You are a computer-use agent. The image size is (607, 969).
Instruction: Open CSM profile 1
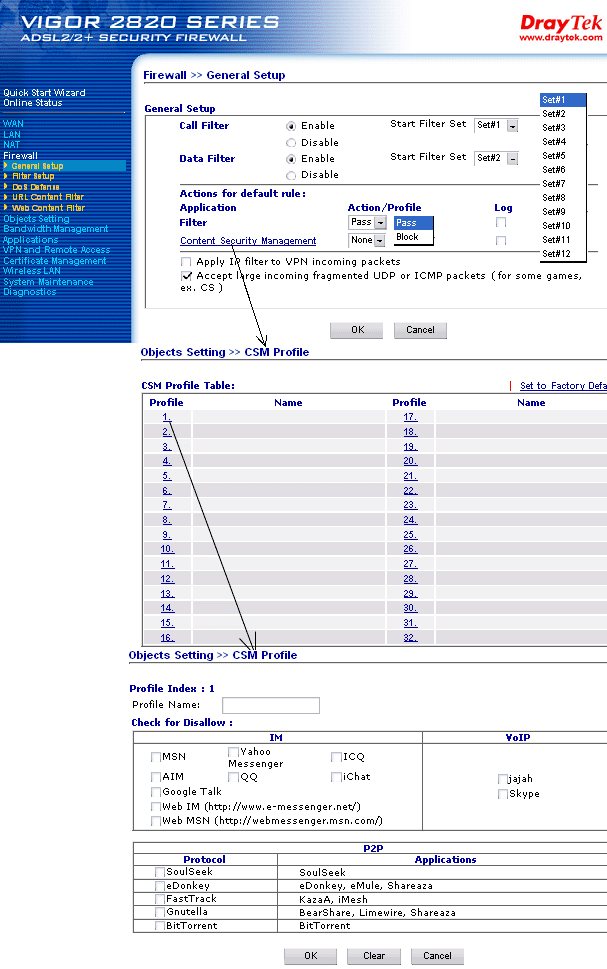pyautogui.click(x=166, y=417)
